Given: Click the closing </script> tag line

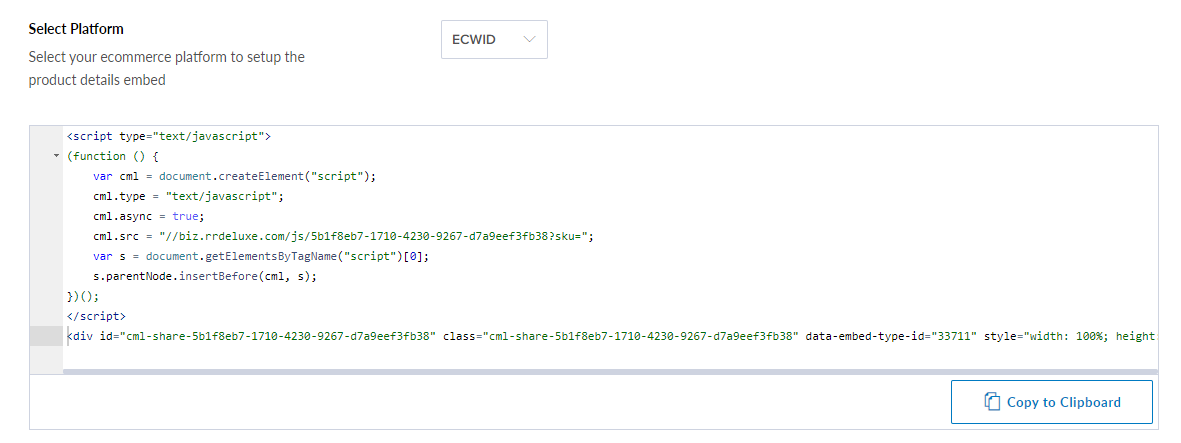Looking at the screenshot, I should click(x=96, y=316).
